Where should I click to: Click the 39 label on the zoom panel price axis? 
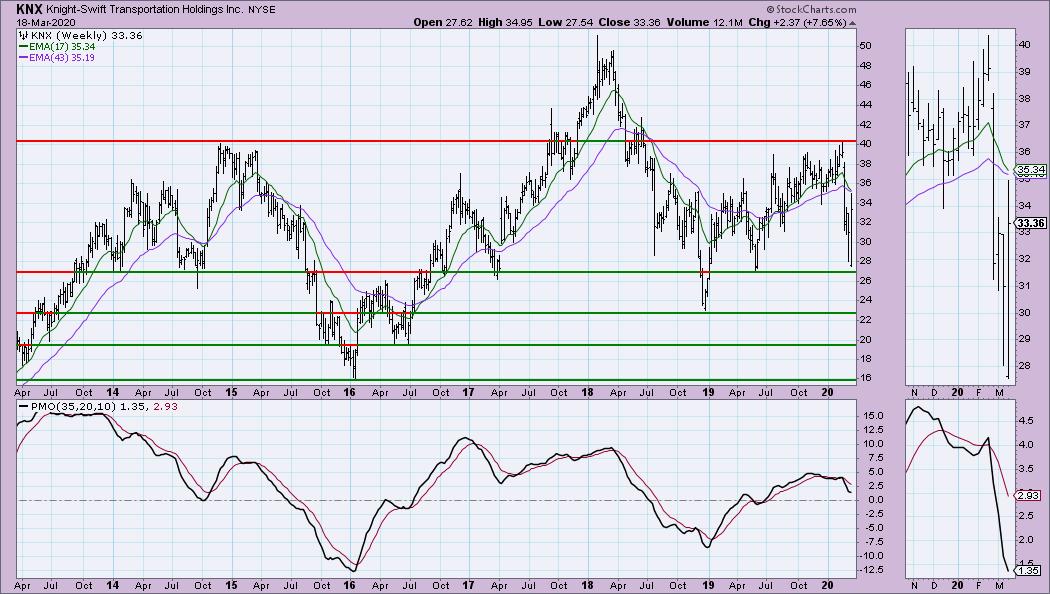coord(1025,72)
